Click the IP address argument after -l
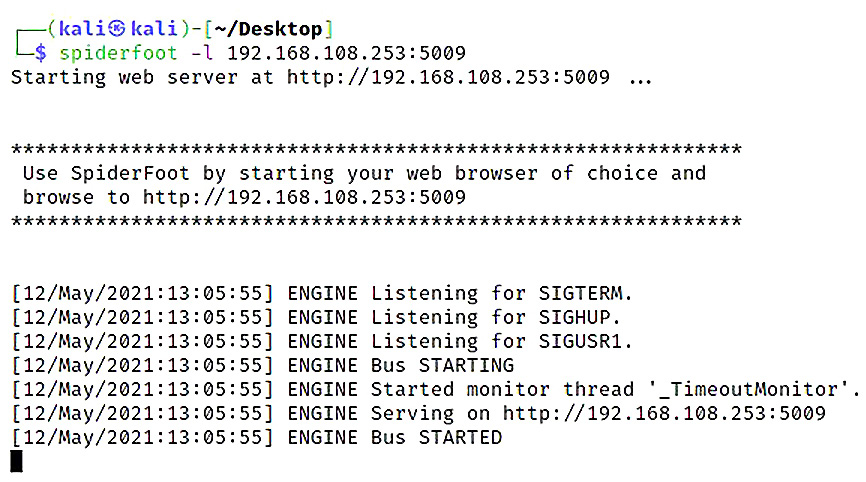Viewport: 866px width, 482px height. click(346, 52)
